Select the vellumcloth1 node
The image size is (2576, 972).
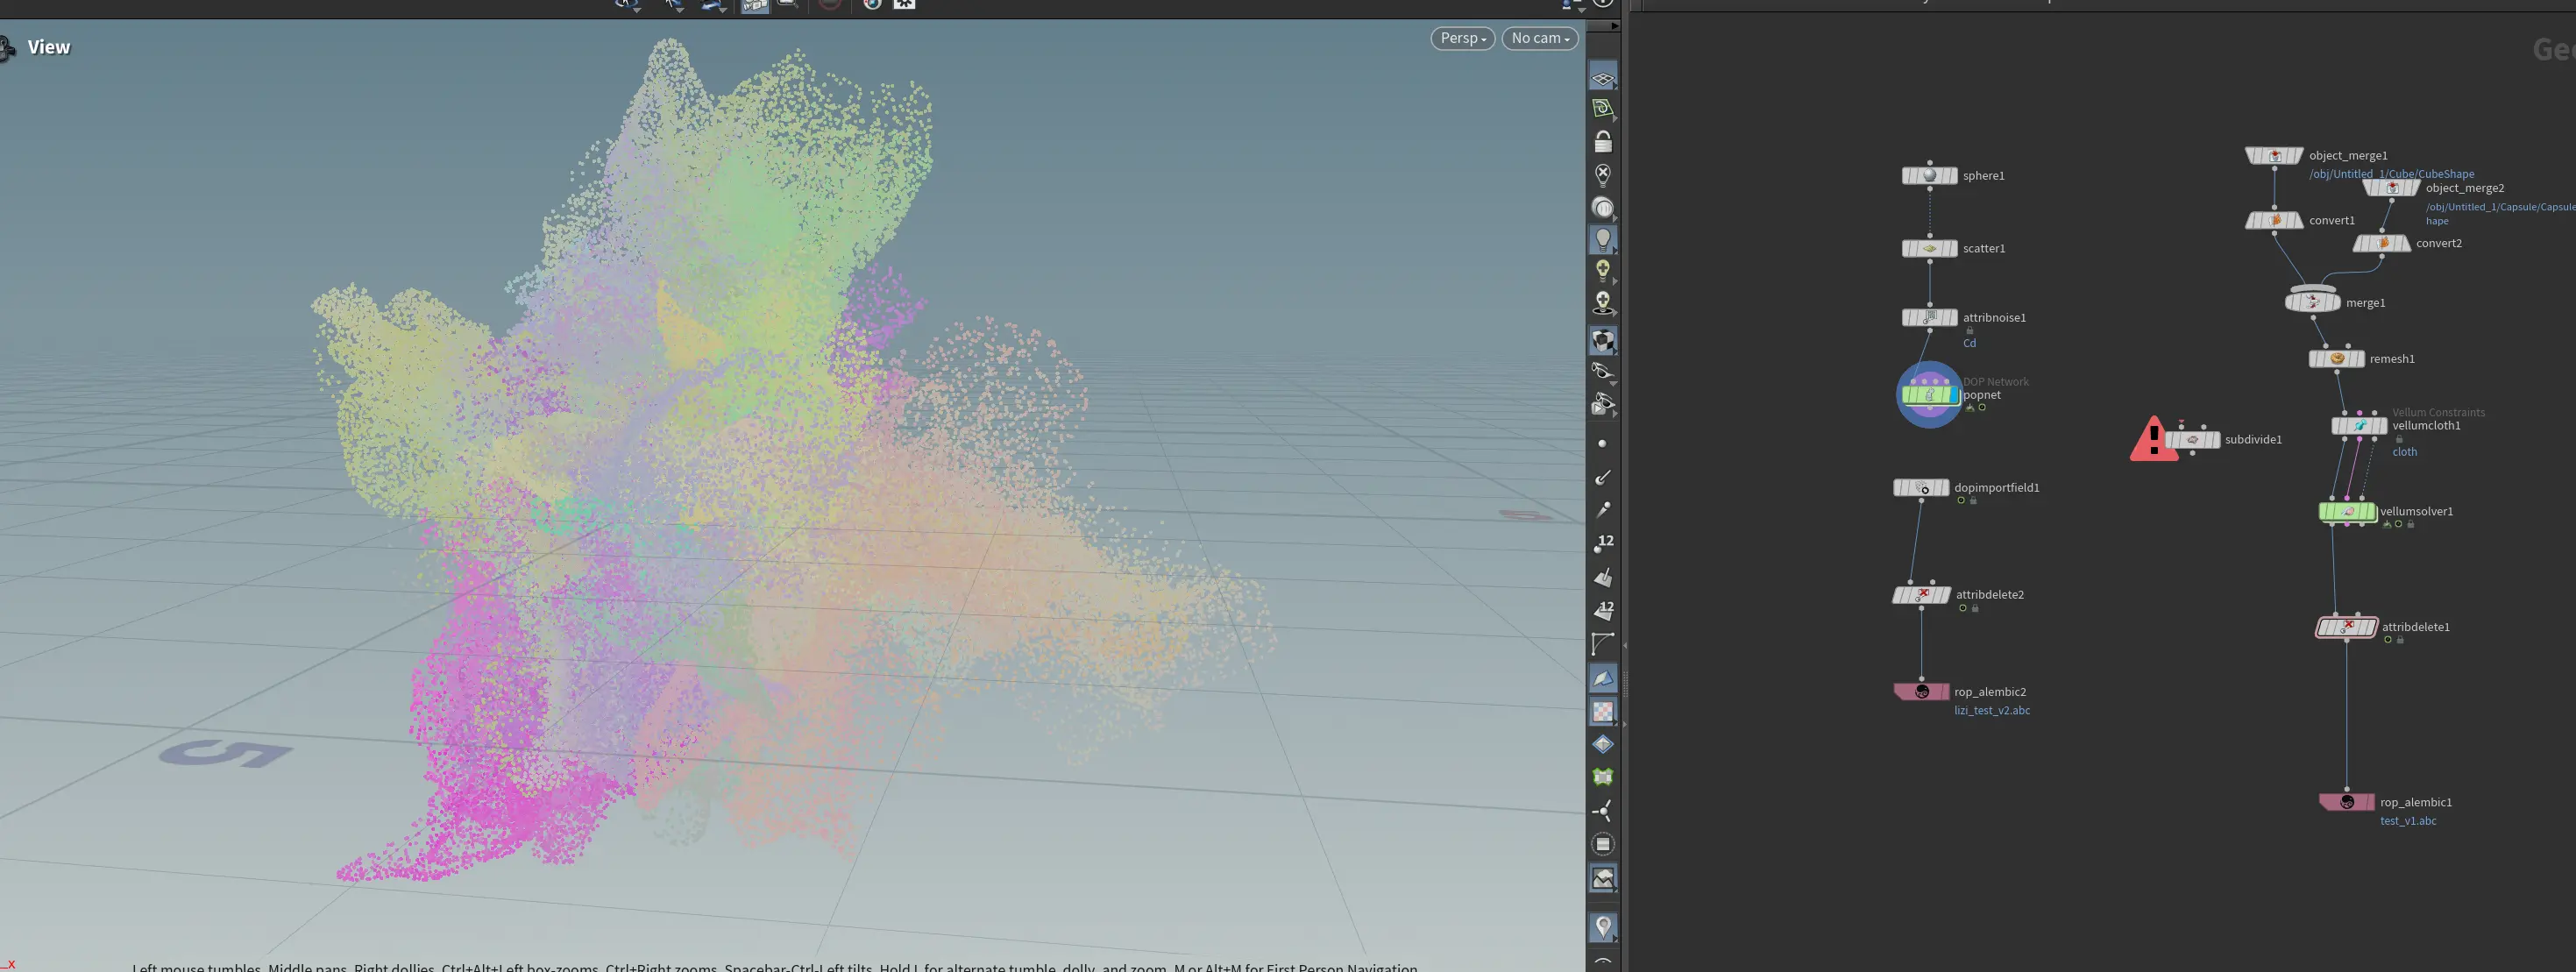pos(2359,426)
